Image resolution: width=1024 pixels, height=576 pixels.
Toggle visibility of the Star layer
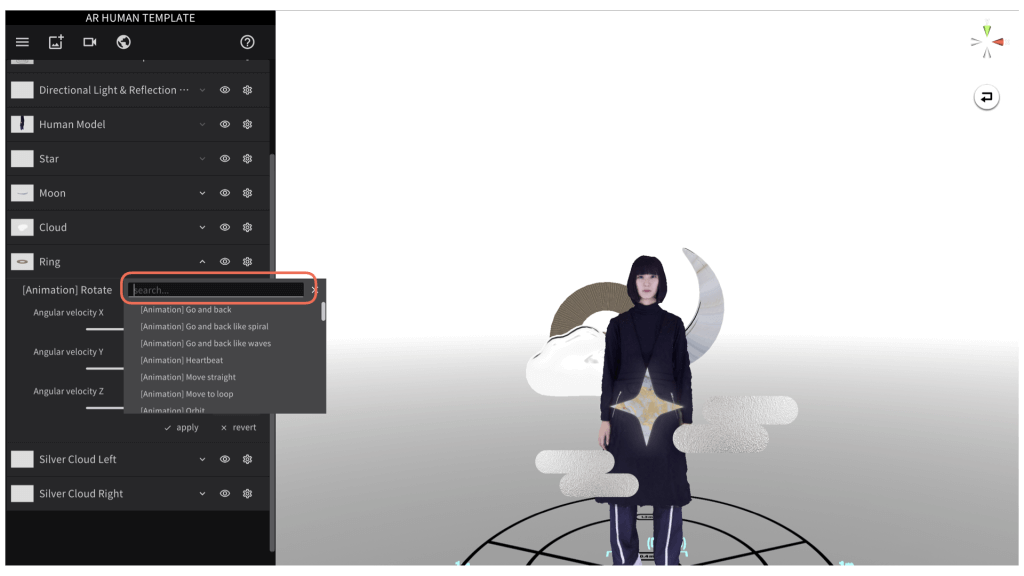coord(225,158)
